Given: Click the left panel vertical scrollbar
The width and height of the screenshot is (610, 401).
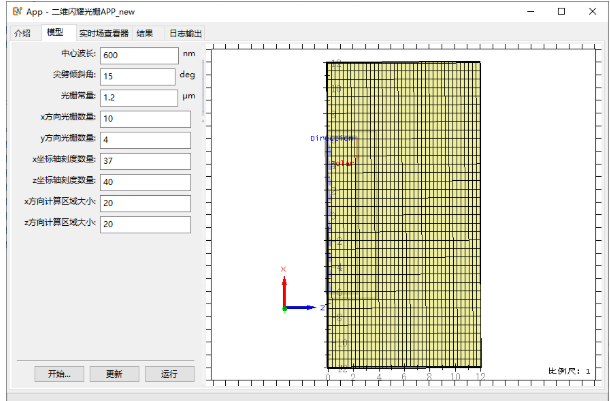Looking at the screenshot, I should [x=203, y=90].
